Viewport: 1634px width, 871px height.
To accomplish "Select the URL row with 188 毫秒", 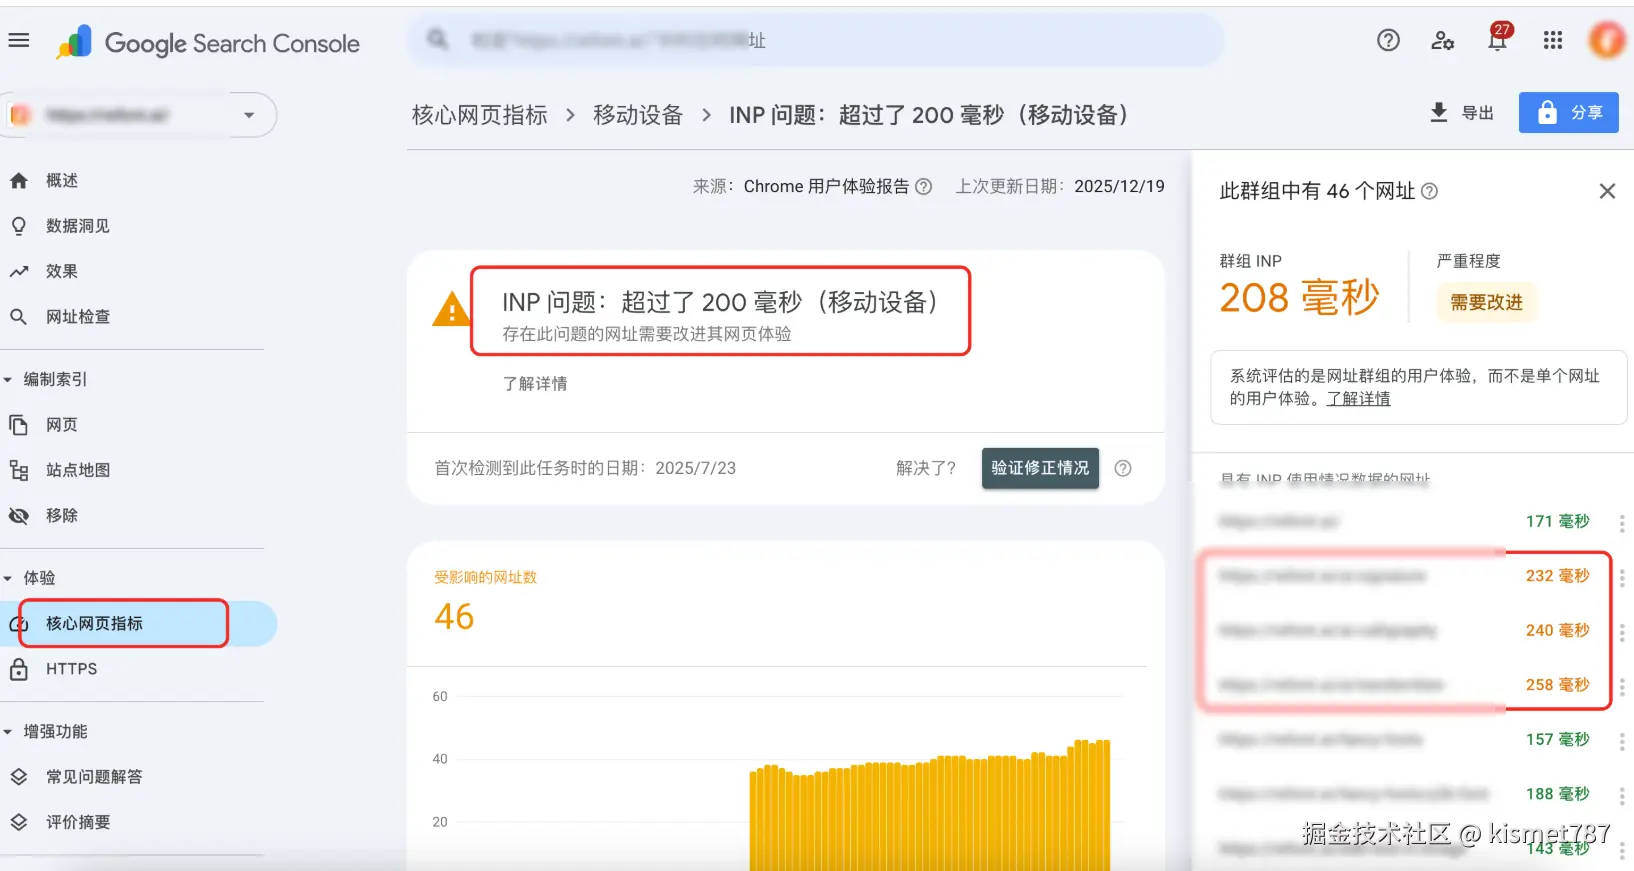I will coord(1404,795).
